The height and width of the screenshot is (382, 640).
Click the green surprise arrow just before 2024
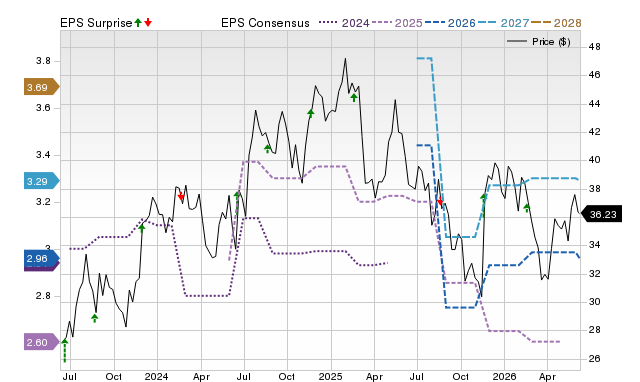(142, 228)
